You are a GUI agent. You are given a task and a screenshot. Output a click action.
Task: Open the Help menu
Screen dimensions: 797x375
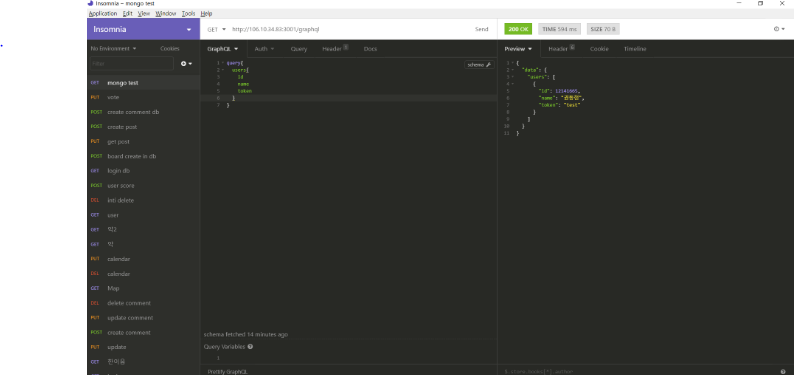click(x=206, y=14)
